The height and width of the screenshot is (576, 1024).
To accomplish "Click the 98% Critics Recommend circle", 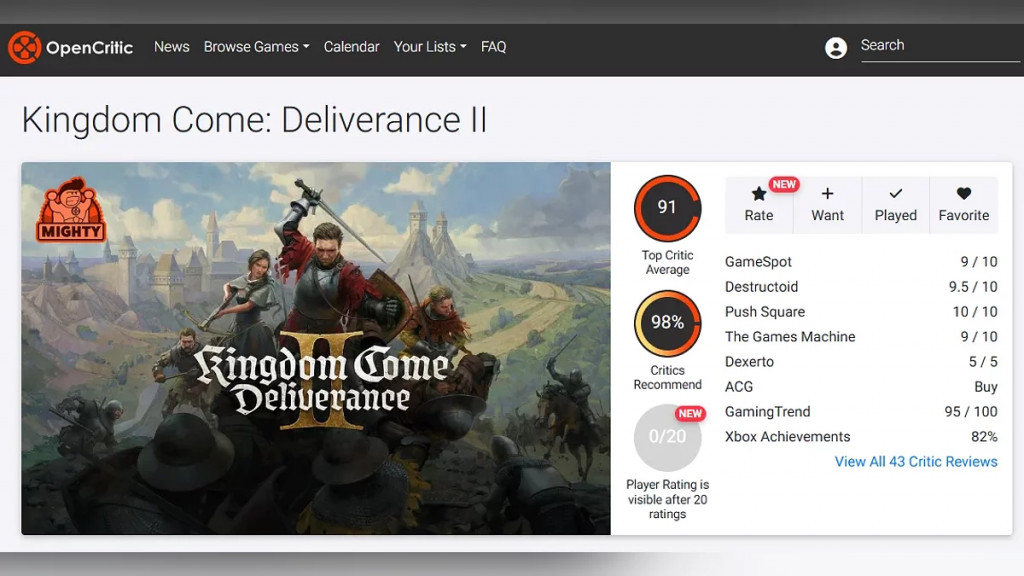I will tap(667, 323).
